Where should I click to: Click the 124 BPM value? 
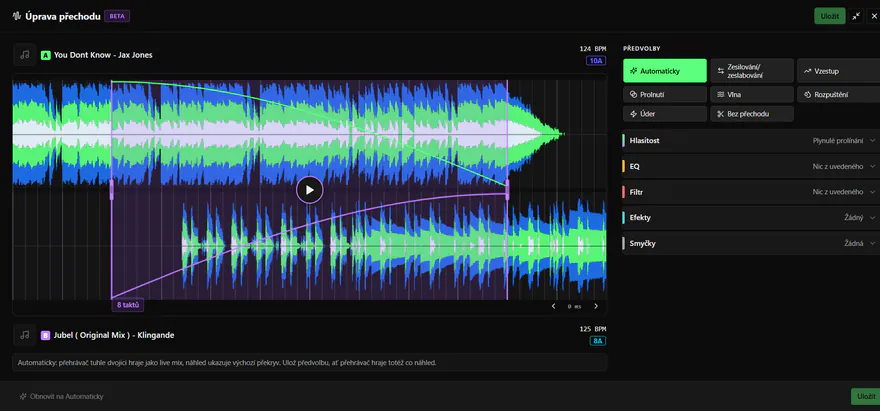click(593, 49)
